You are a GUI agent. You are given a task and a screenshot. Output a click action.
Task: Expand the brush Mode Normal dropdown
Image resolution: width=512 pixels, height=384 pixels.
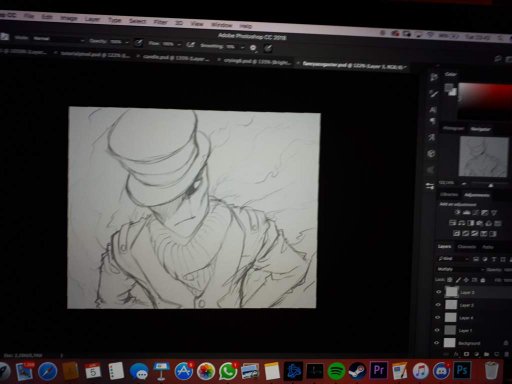click(x=59, y=39)
